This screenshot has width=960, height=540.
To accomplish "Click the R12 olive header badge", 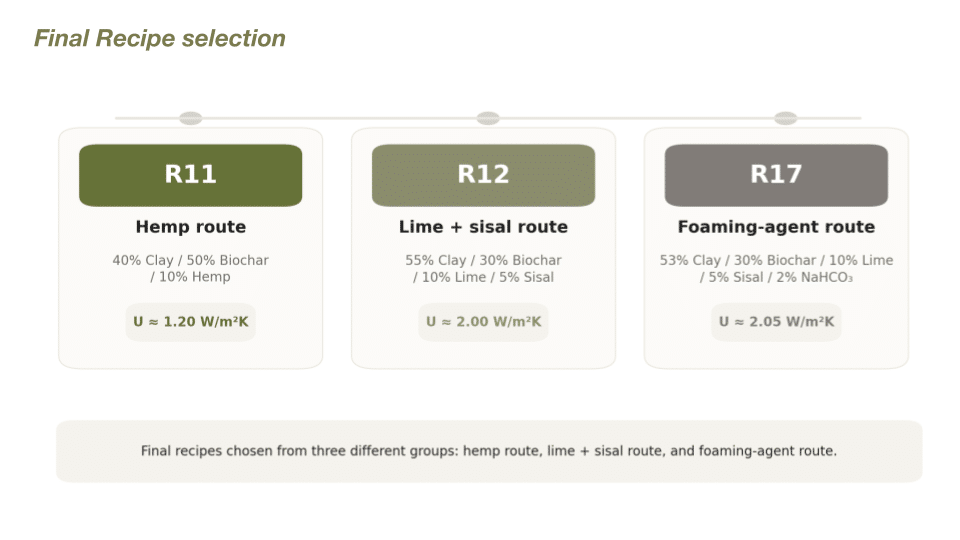I will tap(483, 175).
